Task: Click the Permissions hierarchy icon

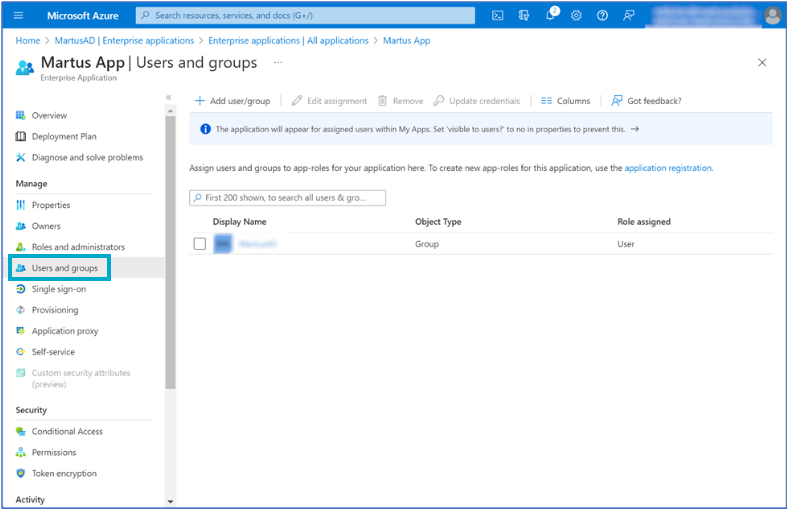Action: pyautogui.click(x=21, y=453)
